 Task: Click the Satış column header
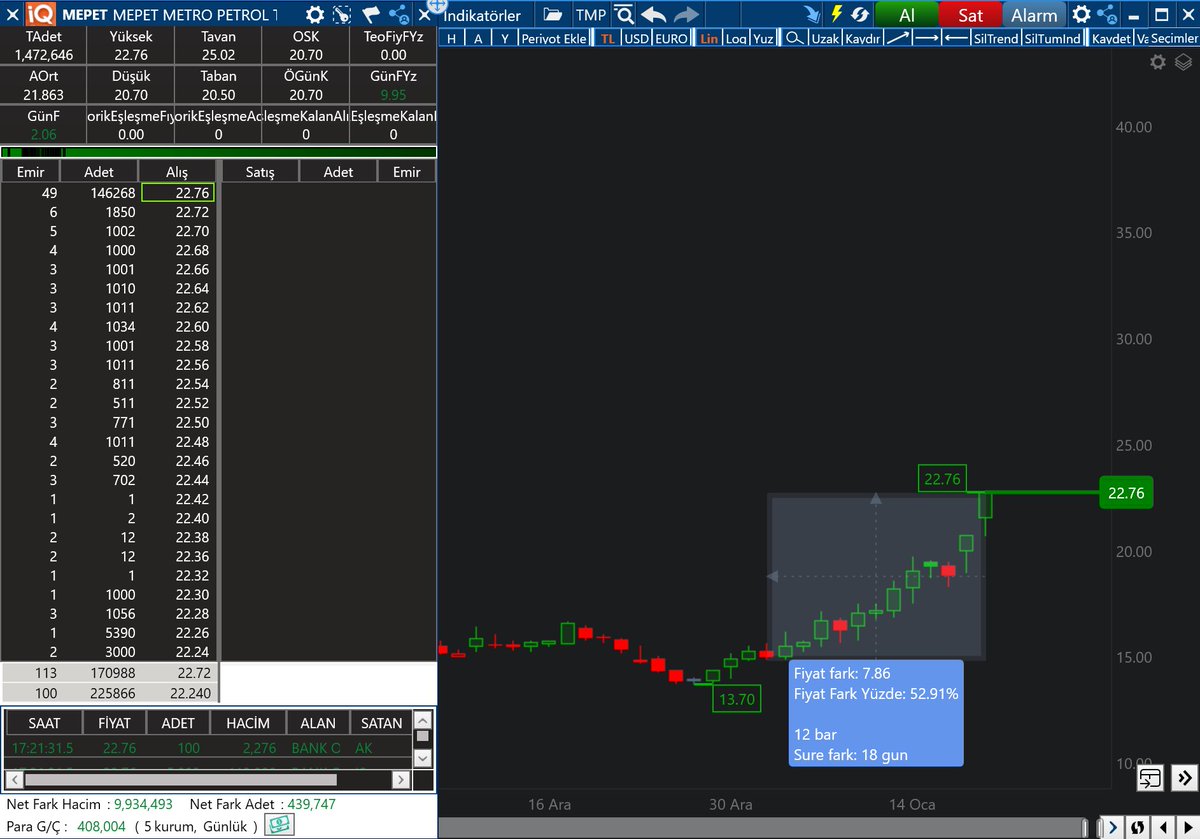(260, 172)
